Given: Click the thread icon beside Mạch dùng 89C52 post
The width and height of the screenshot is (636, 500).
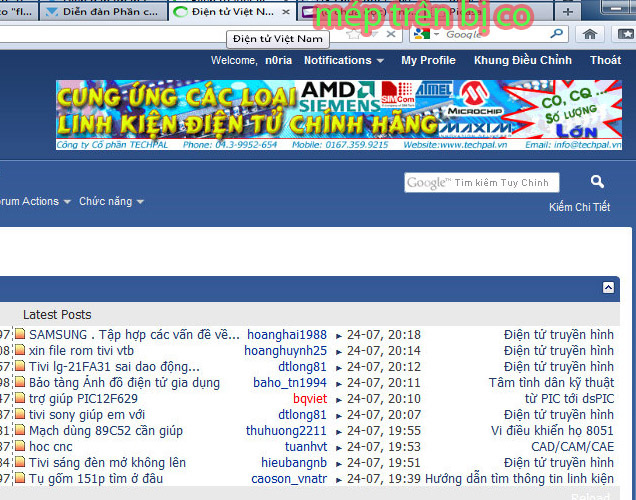Looking at the screenshot, I should (x=20, y=430).
